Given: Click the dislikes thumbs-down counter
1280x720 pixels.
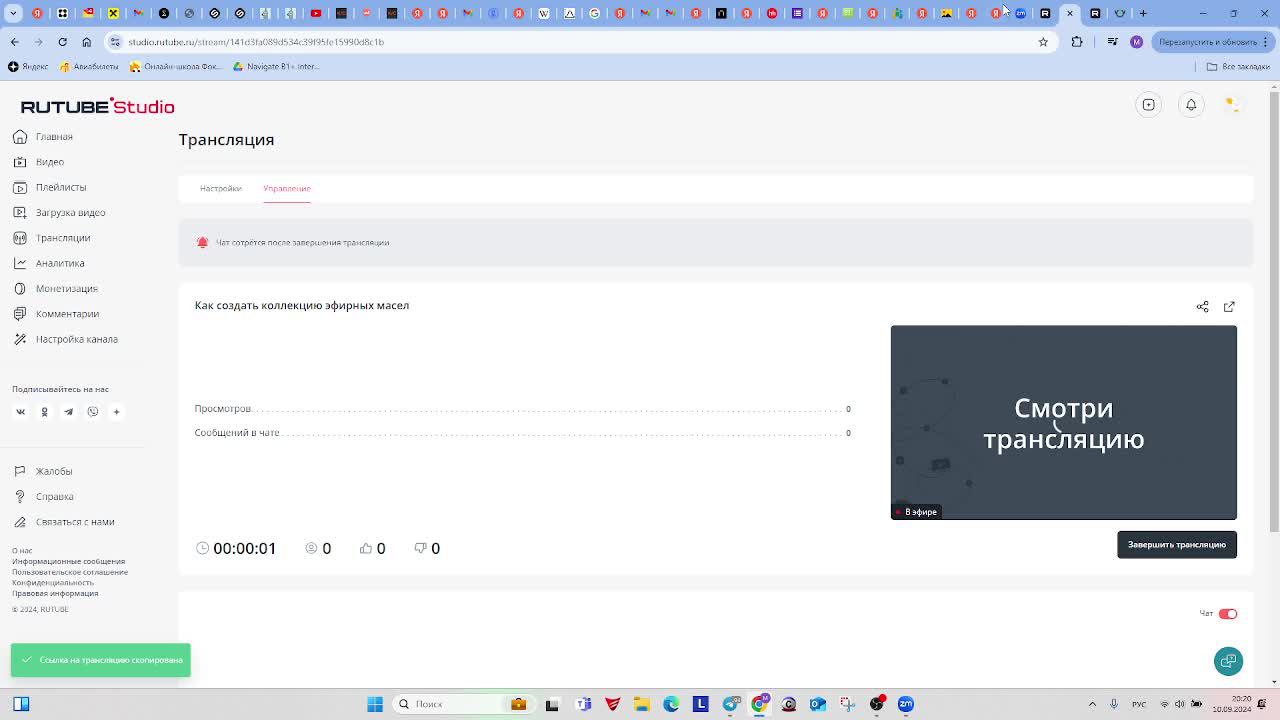Looking at the screenshot, I should tap(427, 548).
